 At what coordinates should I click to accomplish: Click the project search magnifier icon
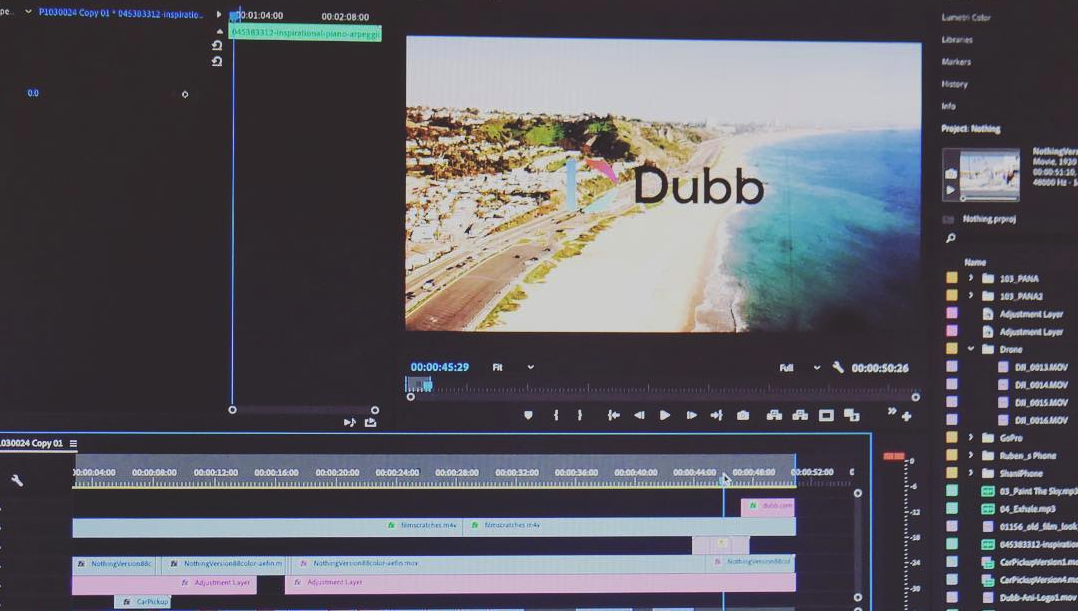coord(950,238)
